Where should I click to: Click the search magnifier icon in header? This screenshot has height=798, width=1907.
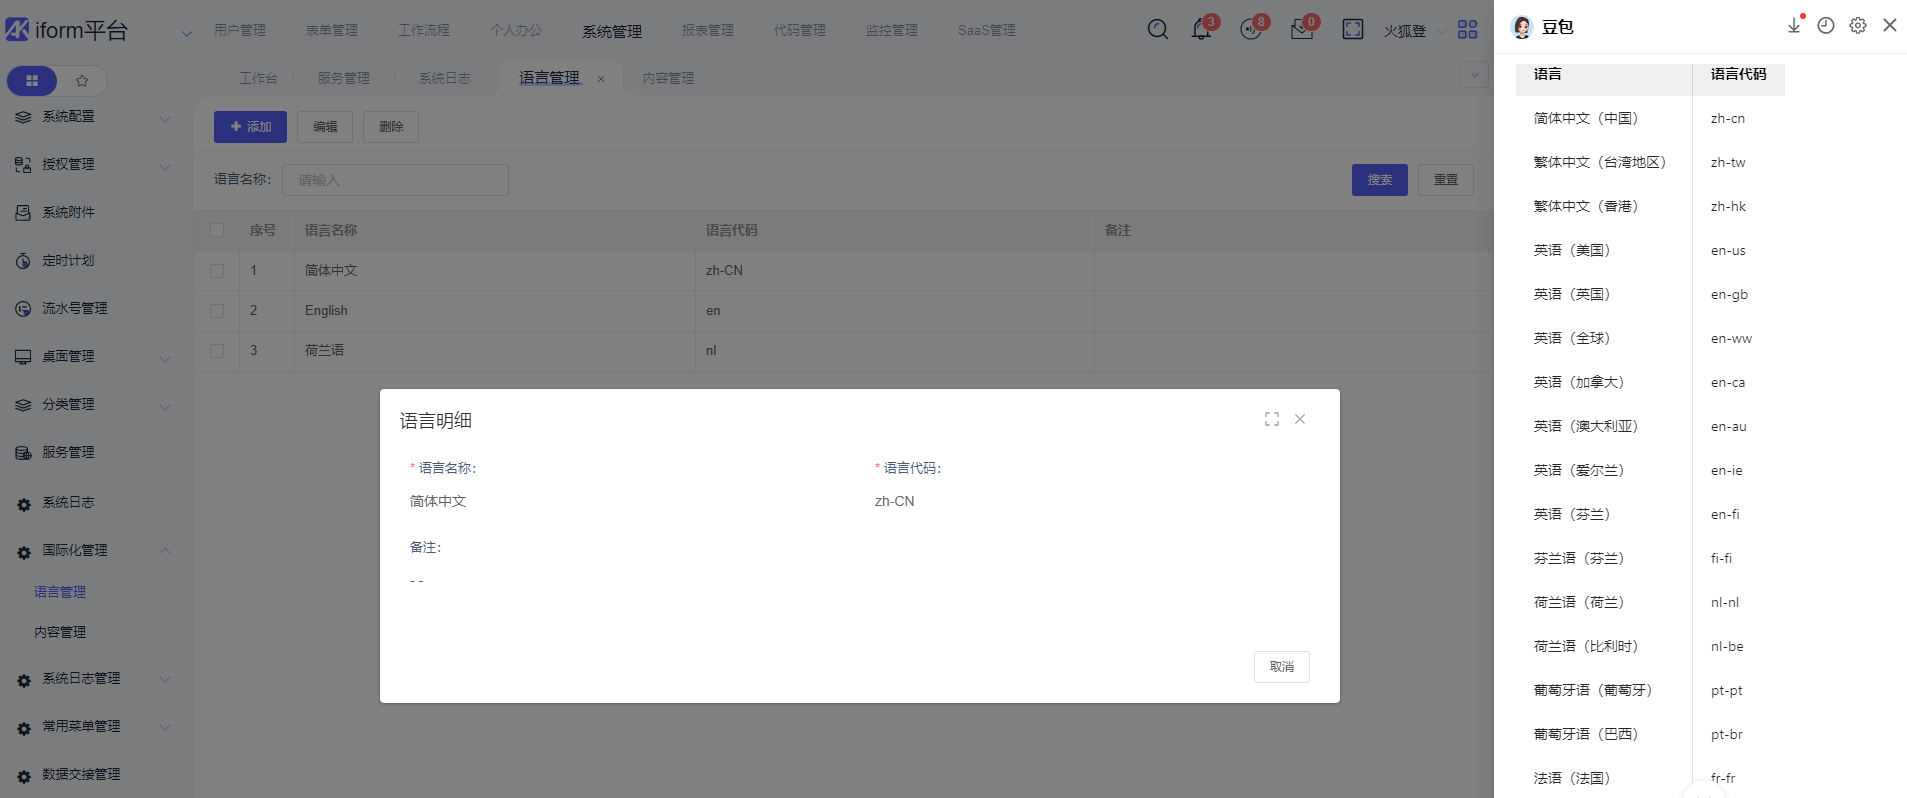[1157, 30]
